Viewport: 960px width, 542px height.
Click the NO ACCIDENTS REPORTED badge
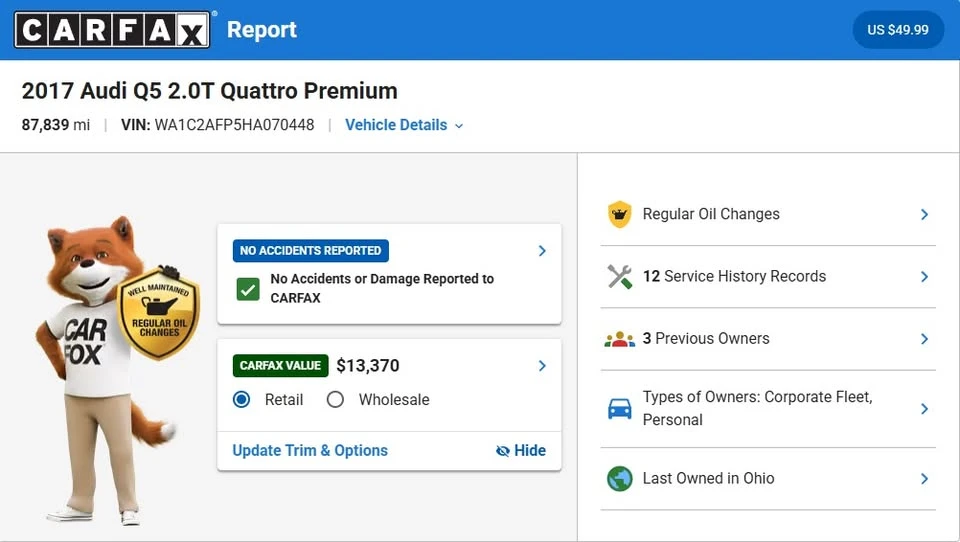pyautogui.click(x=310, y=250)
